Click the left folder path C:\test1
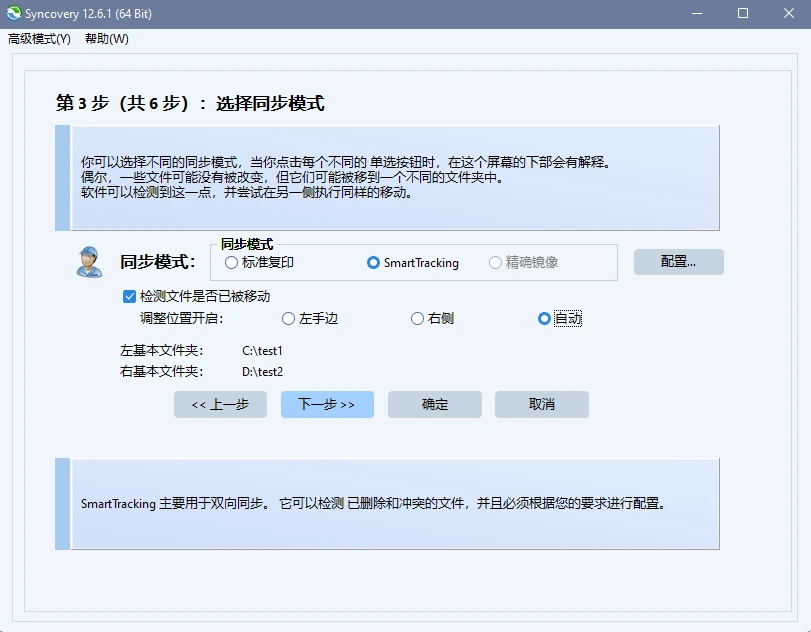 click(262, 351)
